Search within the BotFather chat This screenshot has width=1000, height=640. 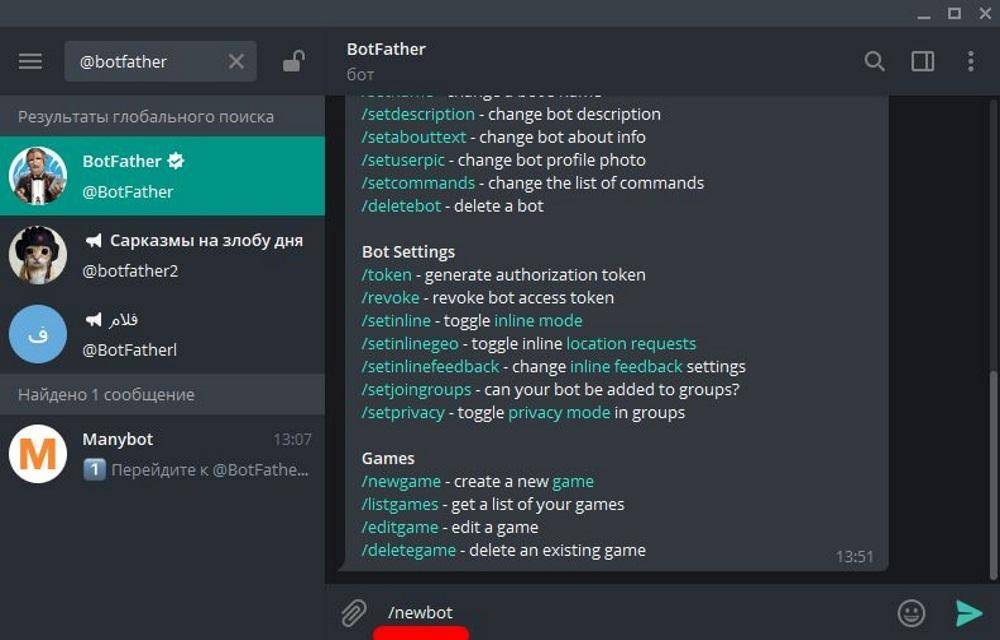tap(874, 61)
